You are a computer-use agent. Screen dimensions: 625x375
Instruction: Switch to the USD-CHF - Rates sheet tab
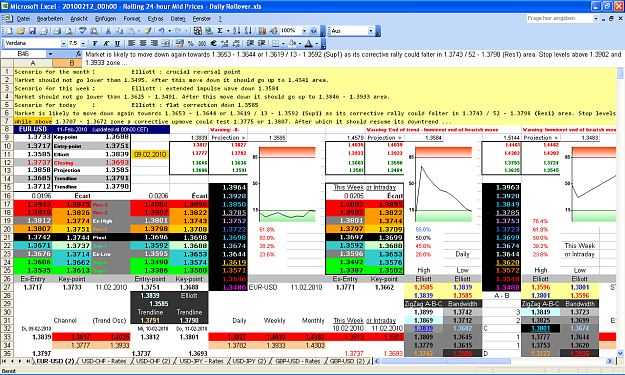pyautogui.click(x=103, y=361)
